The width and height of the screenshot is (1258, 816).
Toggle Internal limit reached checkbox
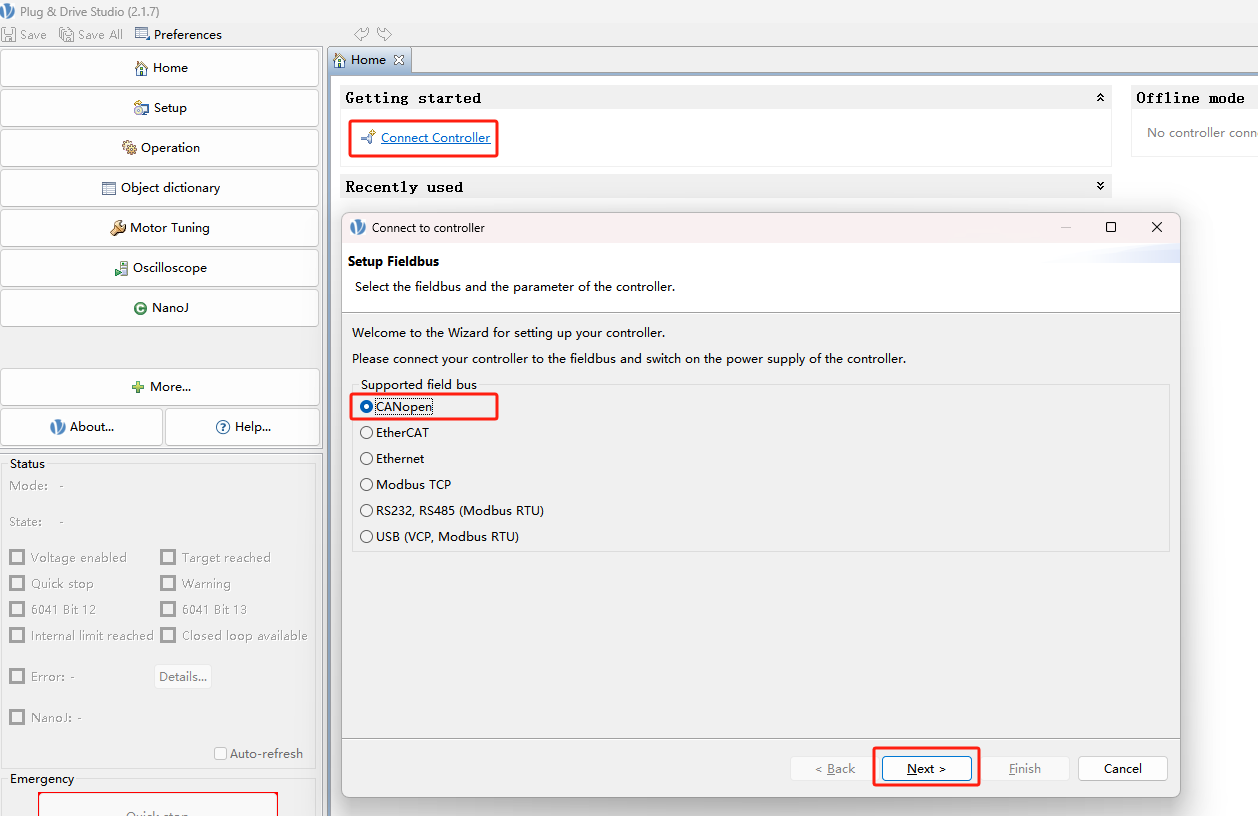point(17,636)
